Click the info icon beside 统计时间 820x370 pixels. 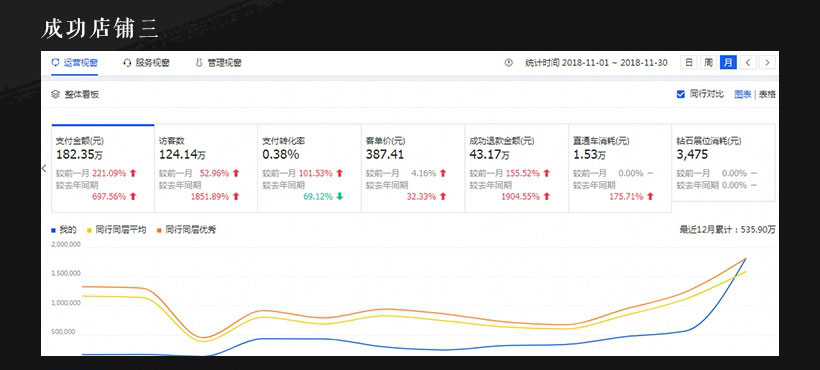point(508,63)
